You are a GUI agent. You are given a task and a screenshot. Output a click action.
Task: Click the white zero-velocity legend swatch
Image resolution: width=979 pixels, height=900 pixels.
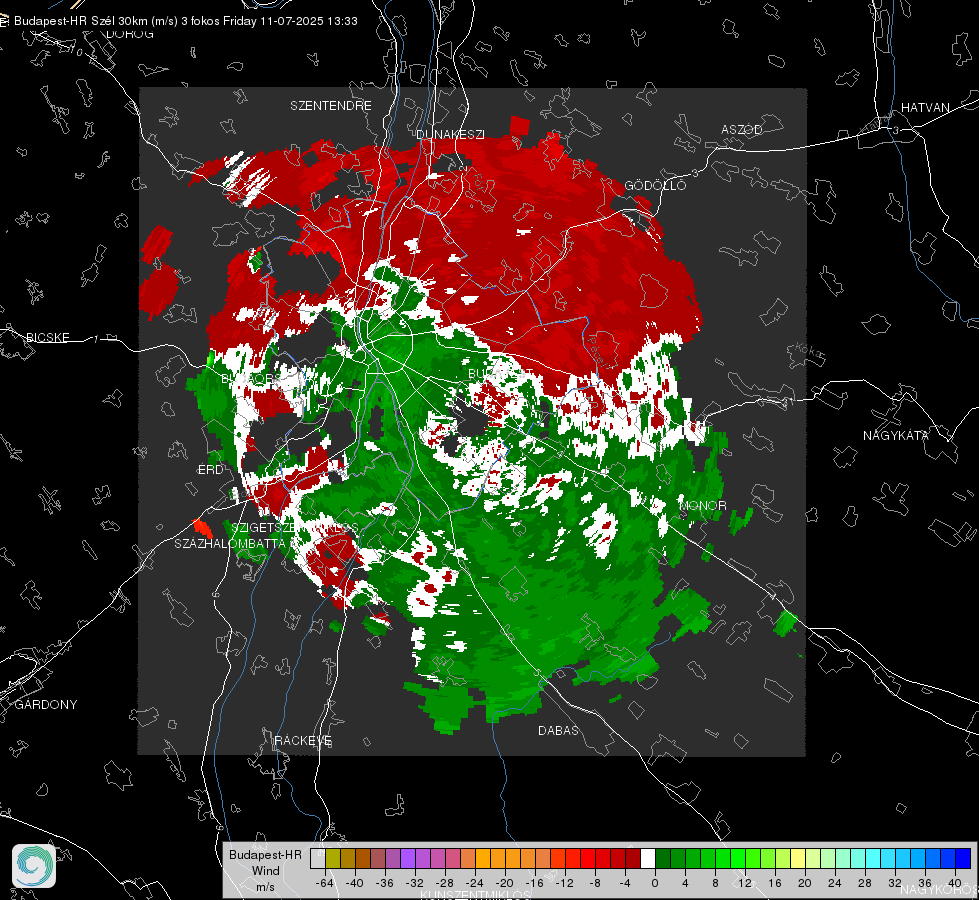click(647, 859)
